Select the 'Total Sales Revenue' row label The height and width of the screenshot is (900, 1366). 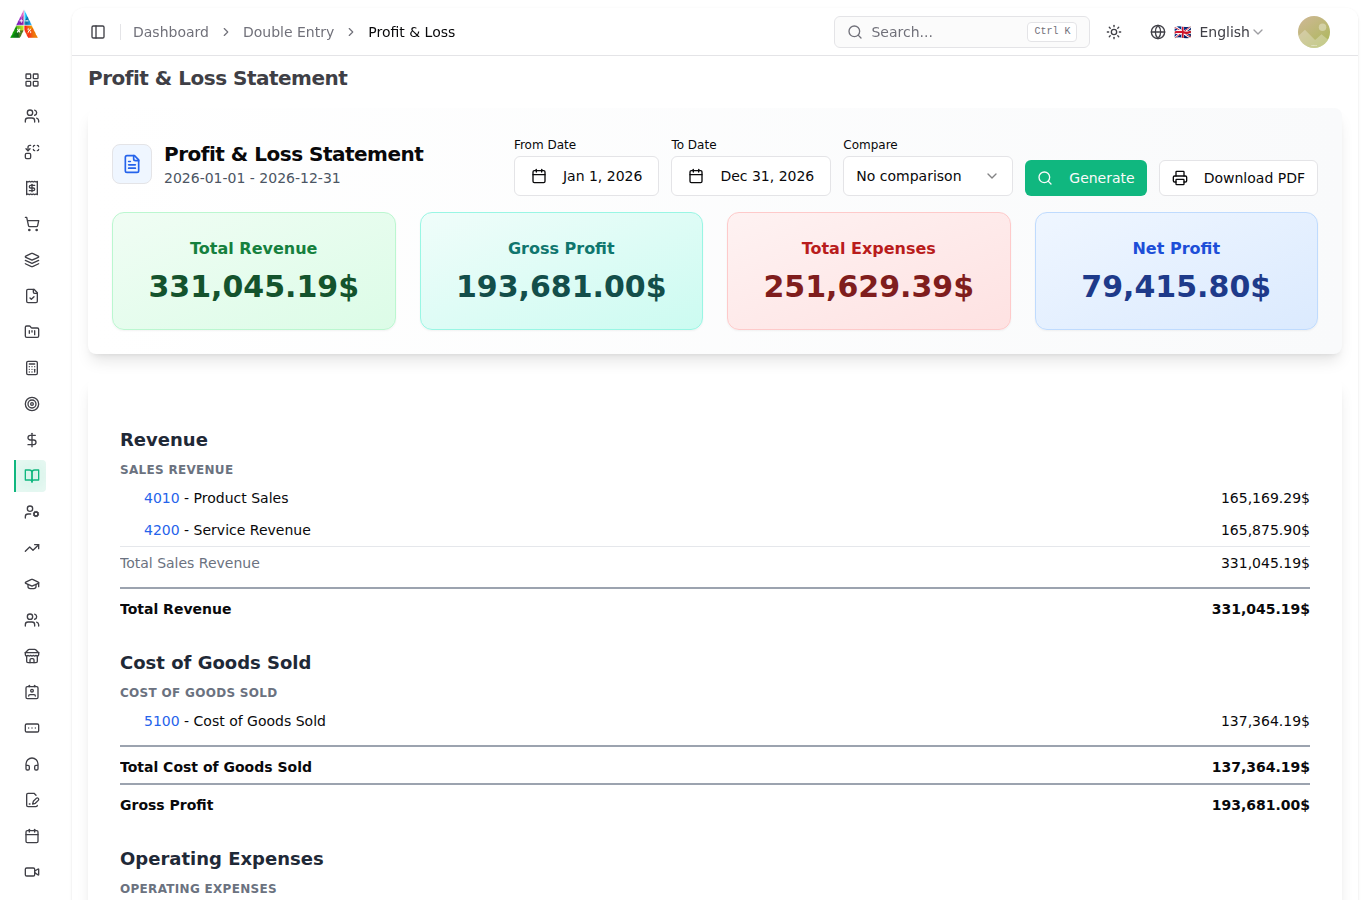(190, 563)
